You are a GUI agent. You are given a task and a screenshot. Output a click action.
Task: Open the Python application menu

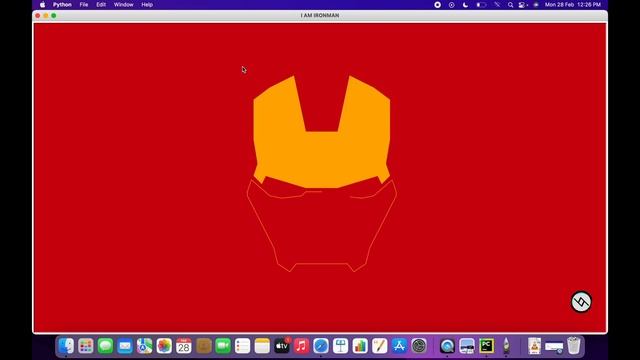62,5
